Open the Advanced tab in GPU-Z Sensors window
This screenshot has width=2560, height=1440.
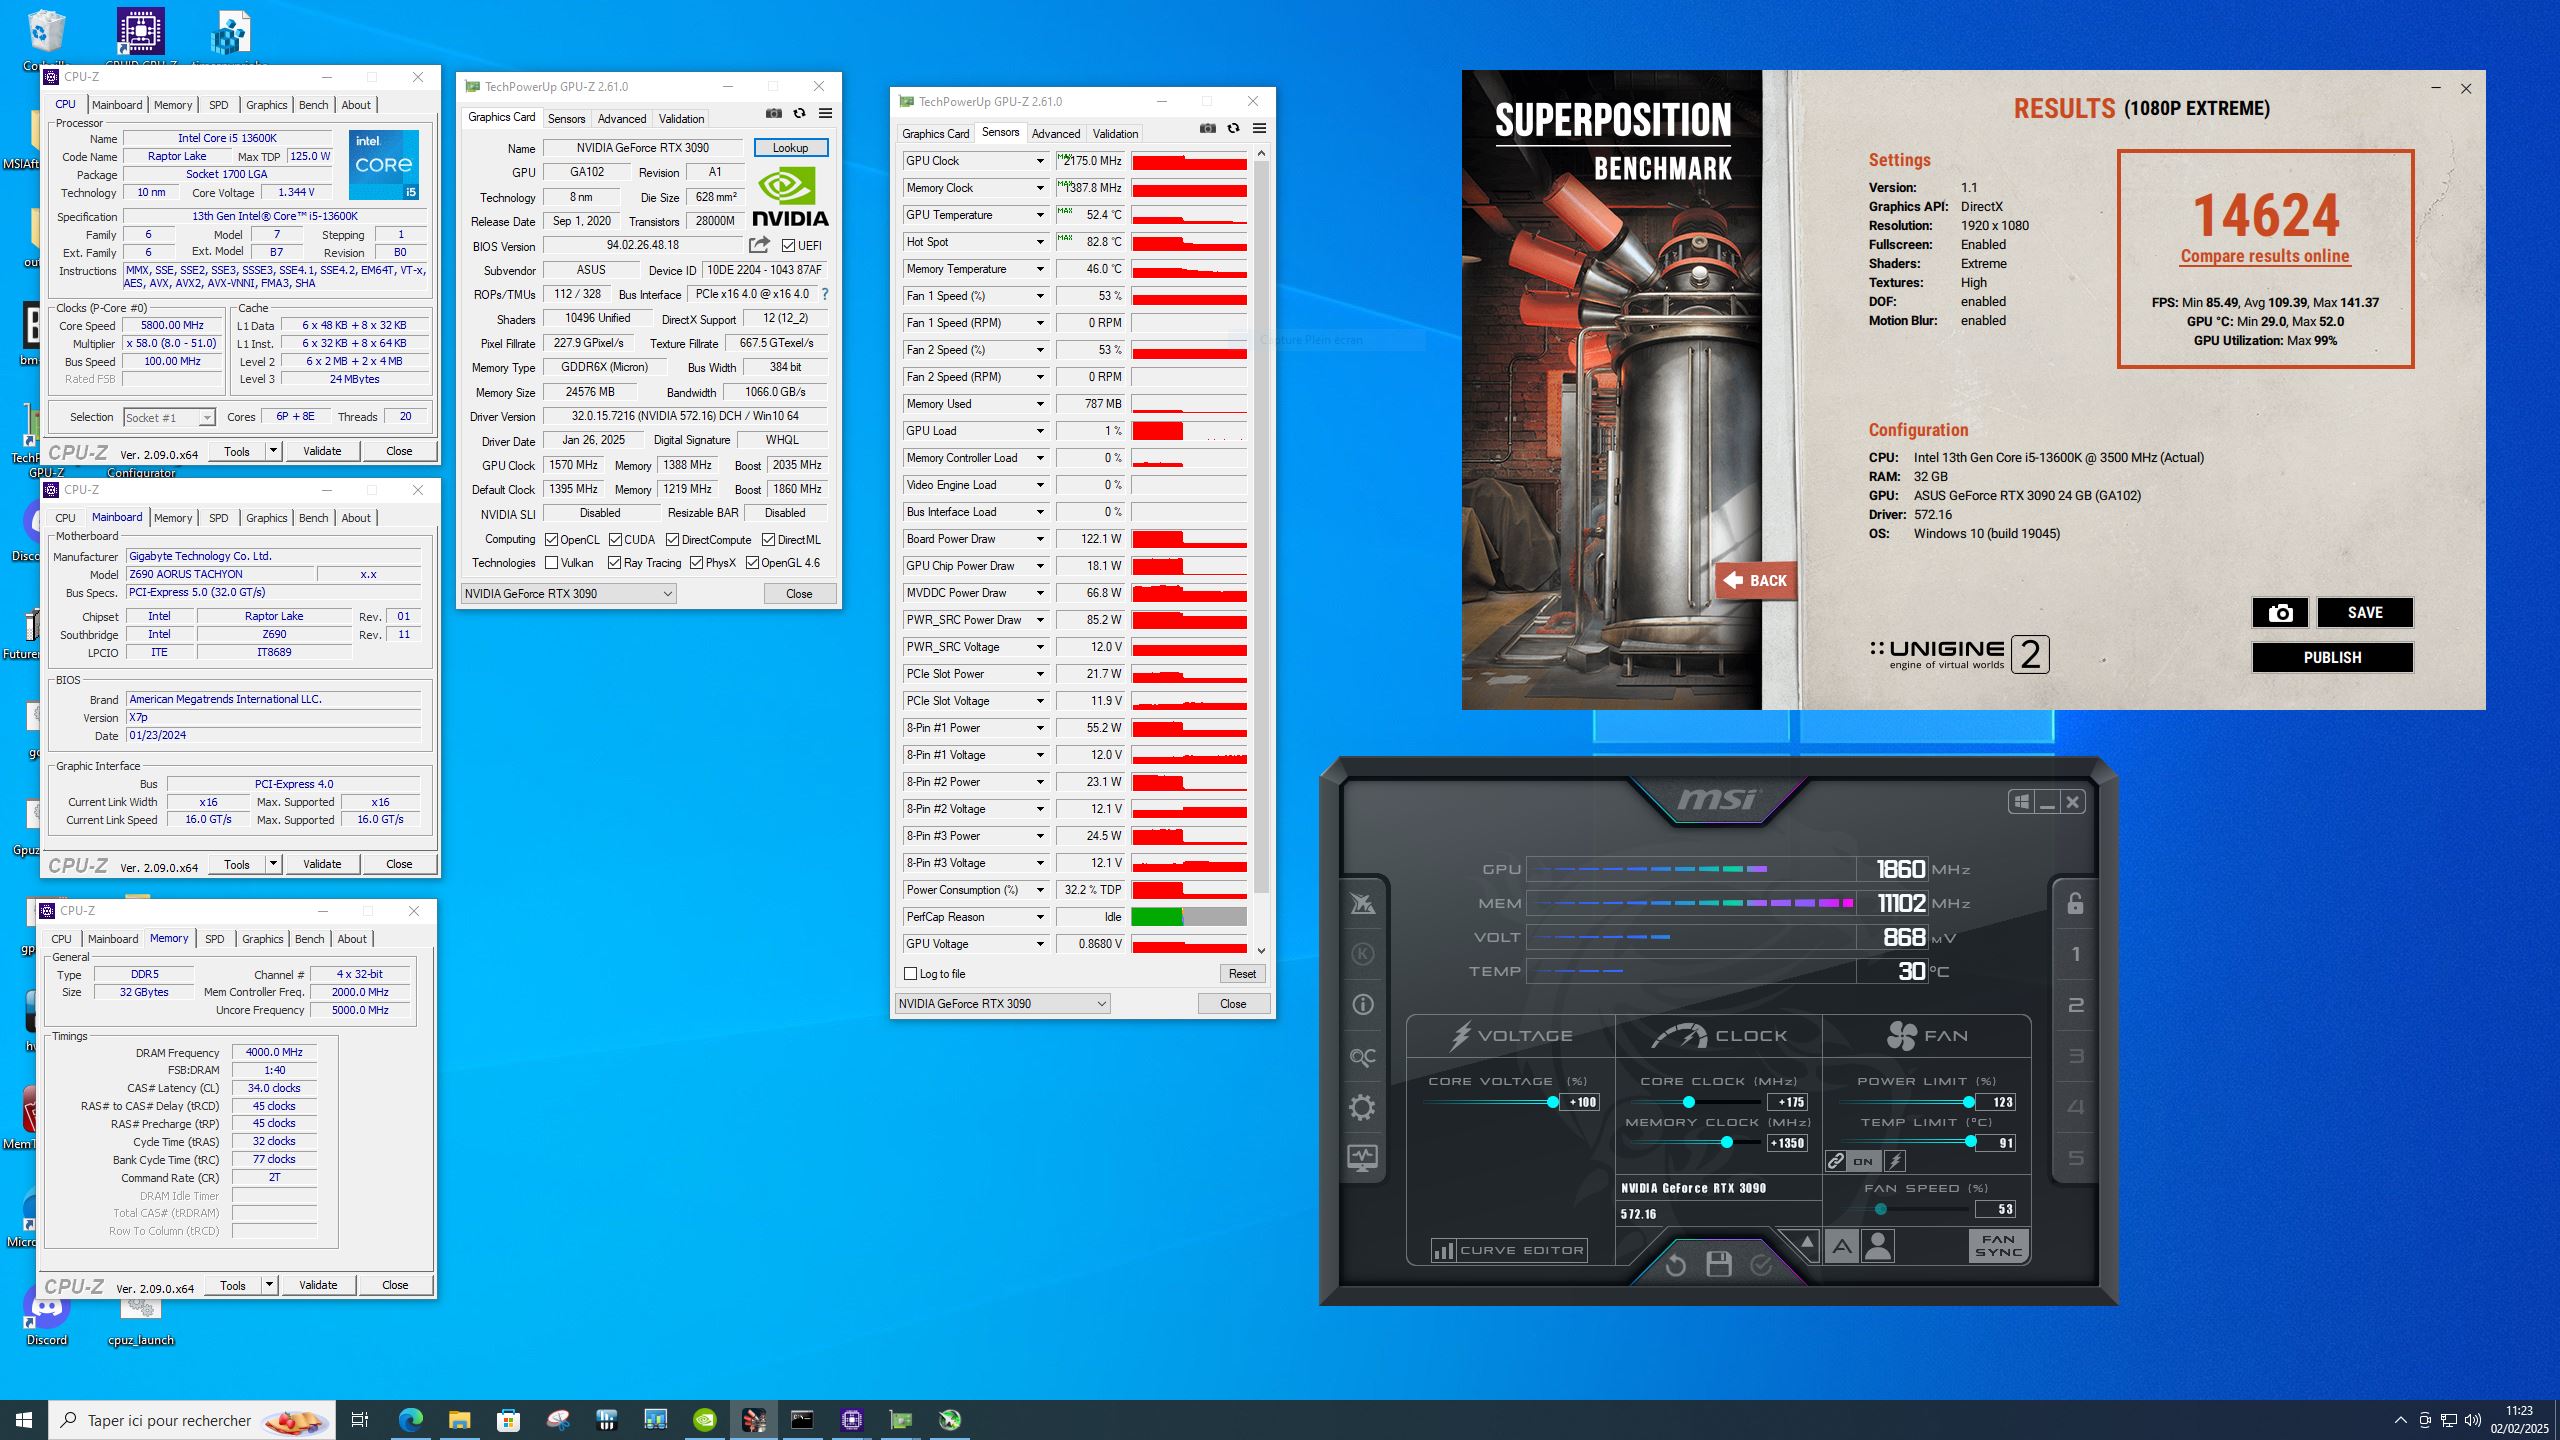pyautogui.click(x=1055, y=134)
